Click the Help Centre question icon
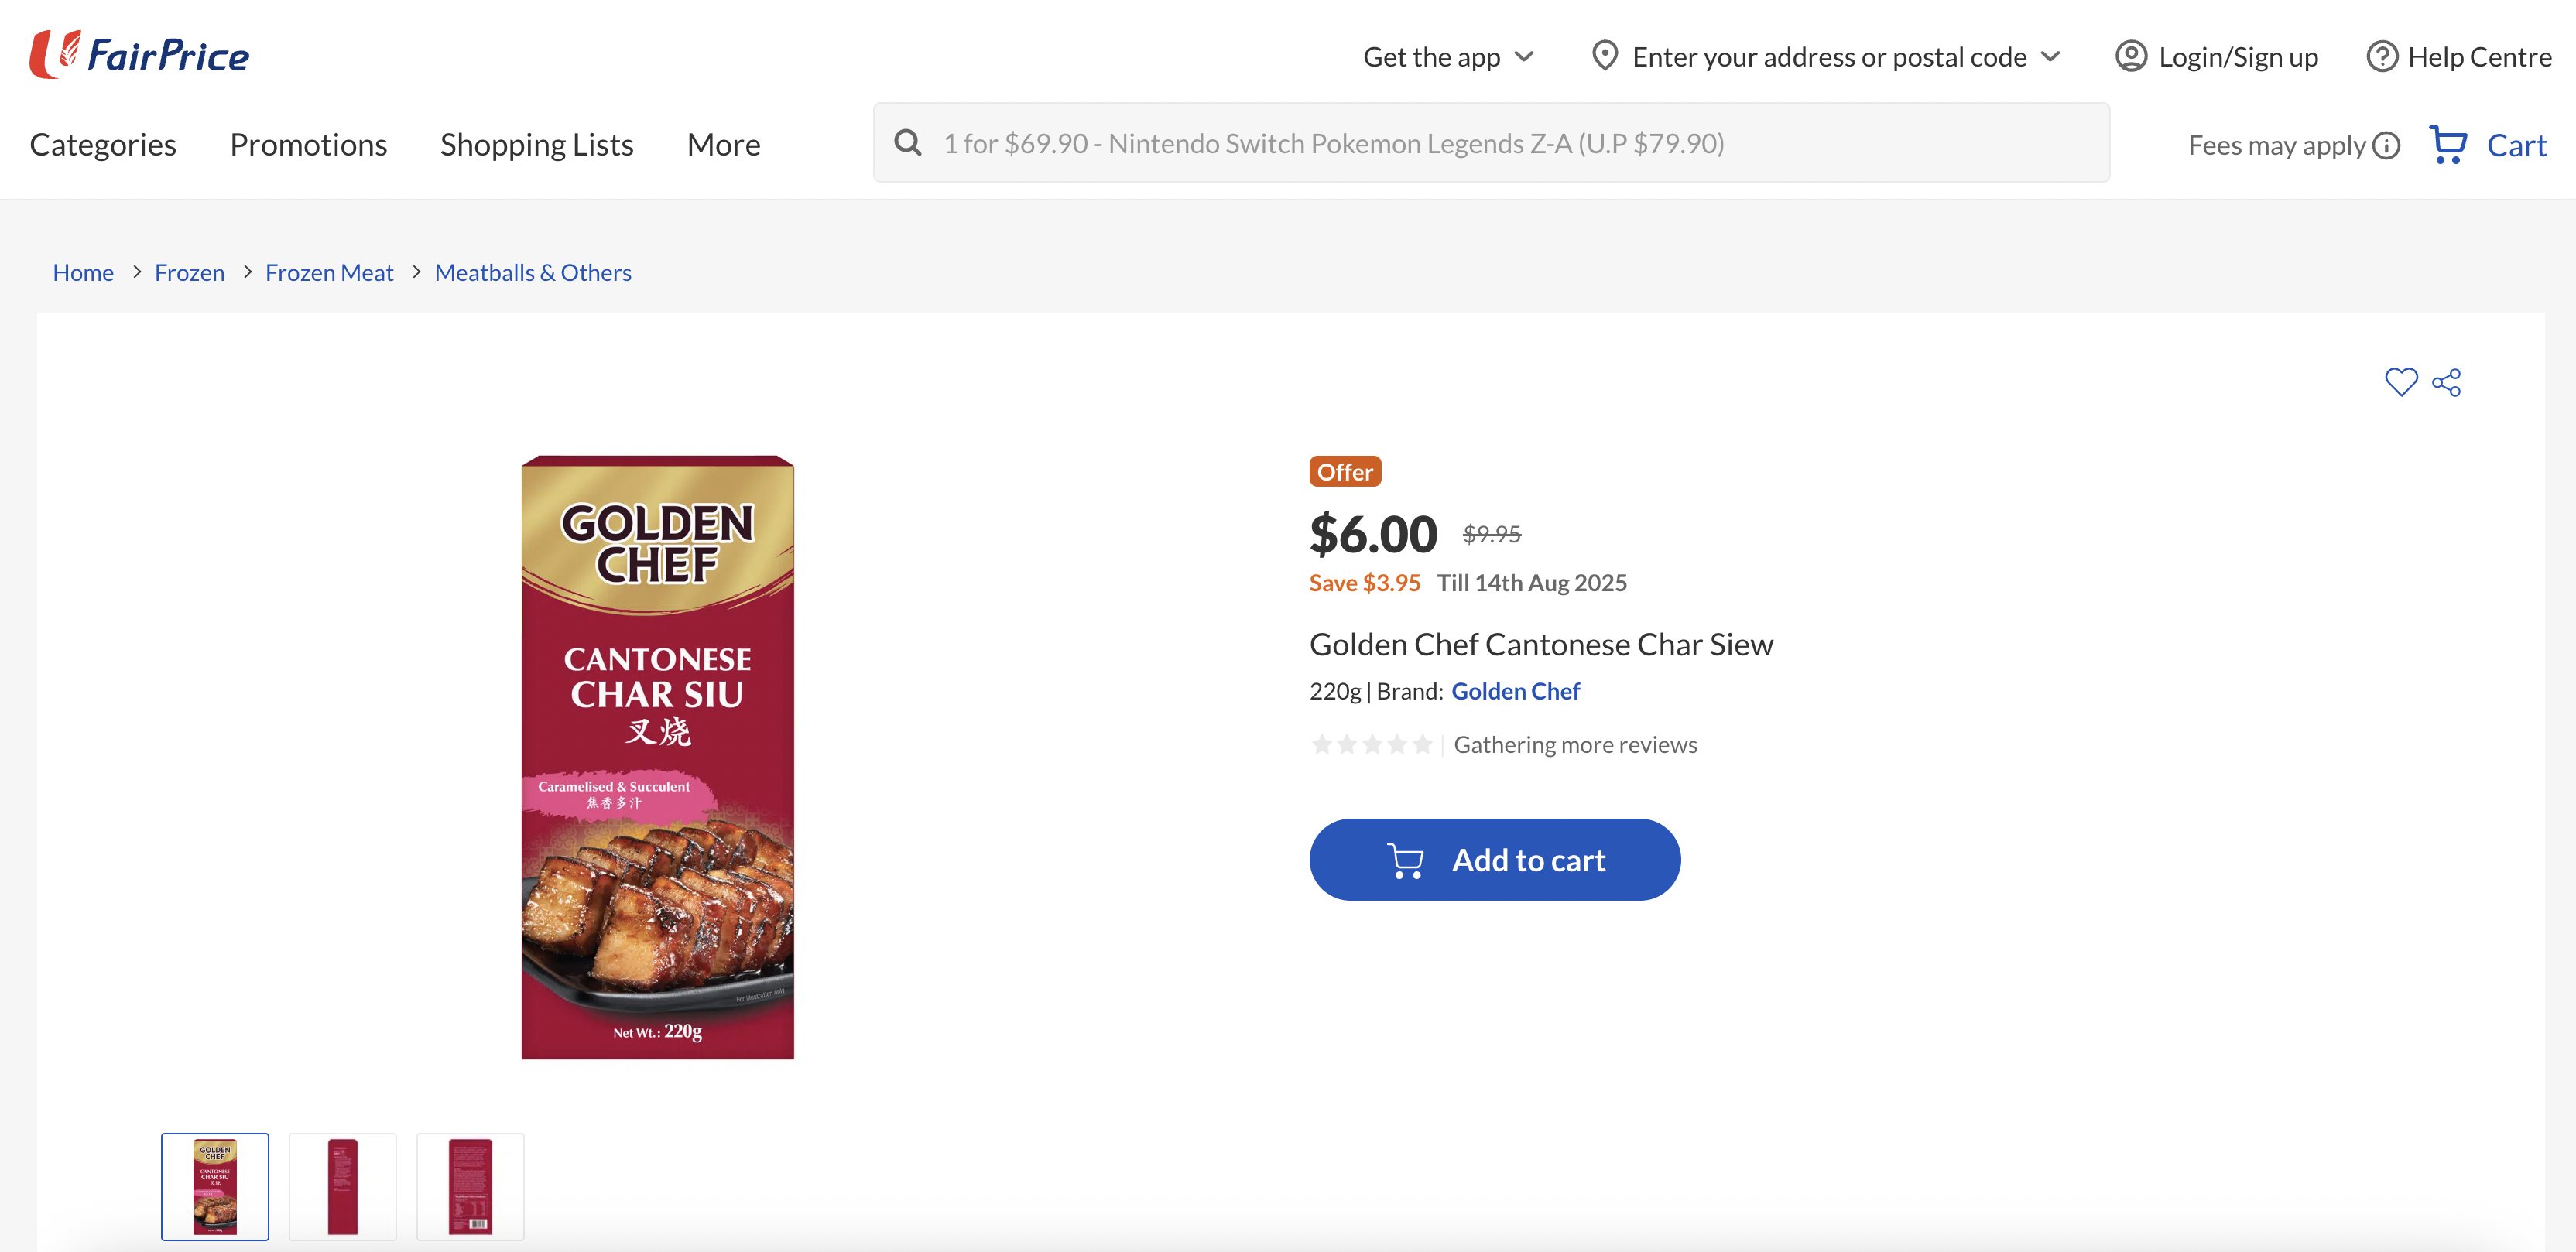2576x1252 pixels. coord(2381,57)
